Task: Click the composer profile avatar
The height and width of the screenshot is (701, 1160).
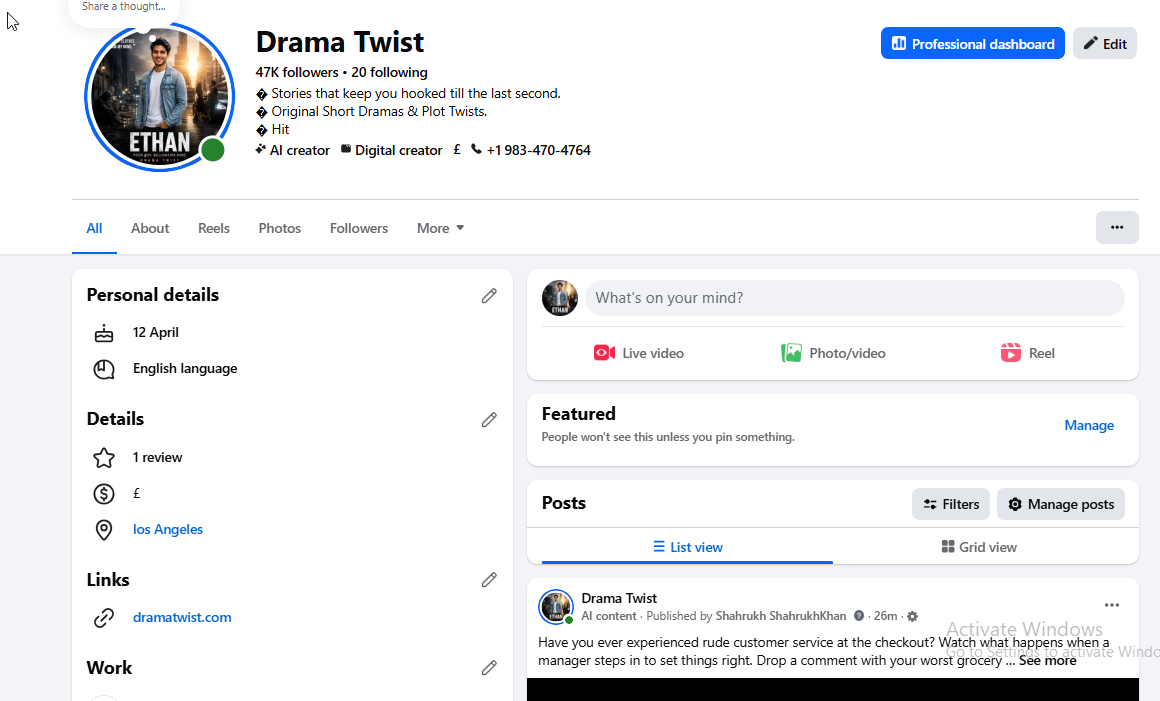Action: click(559, 298)
